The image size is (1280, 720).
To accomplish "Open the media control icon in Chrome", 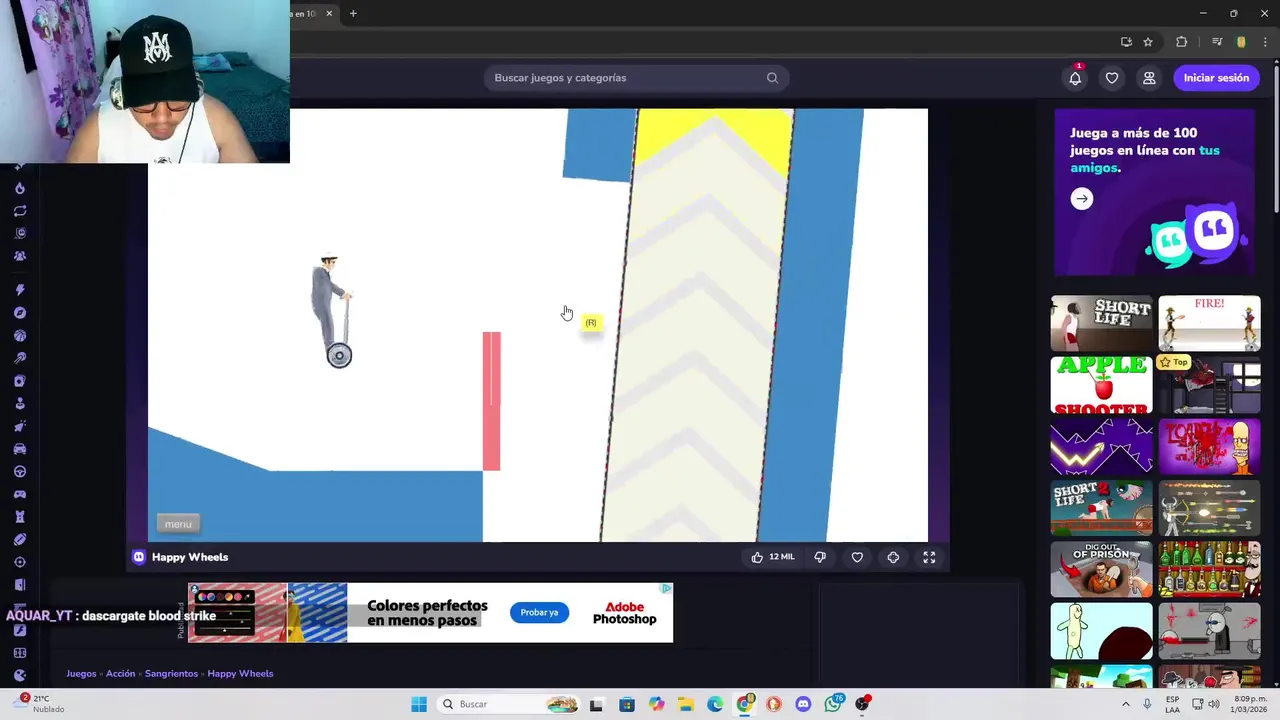I will click(x=1217, y=42).
